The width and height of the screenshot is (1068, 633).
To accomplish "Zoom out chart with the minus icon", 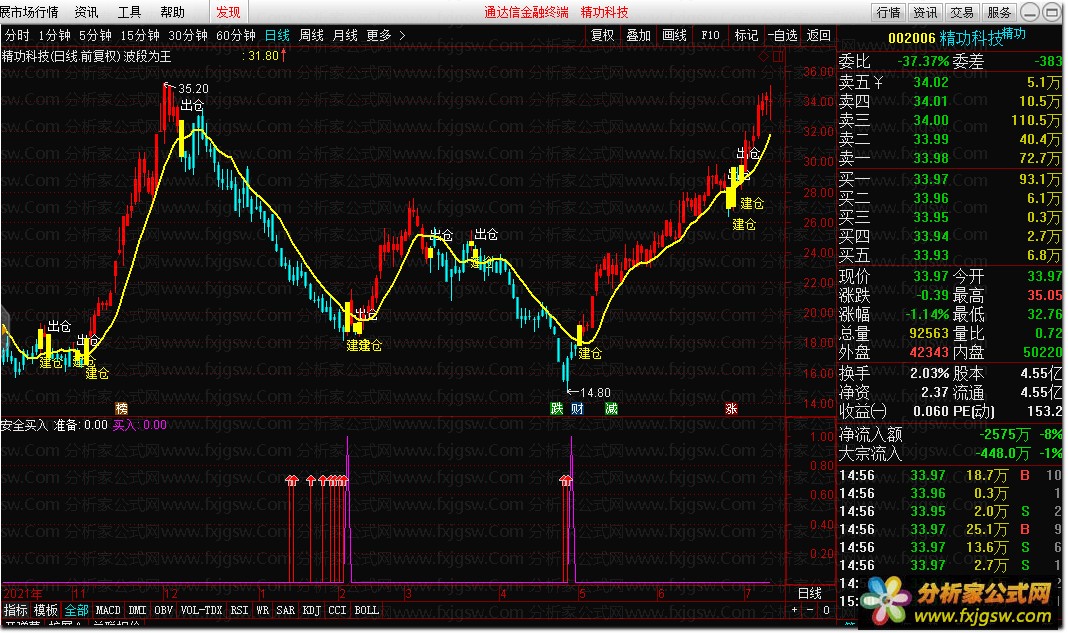I will click(x=810, y=610).
